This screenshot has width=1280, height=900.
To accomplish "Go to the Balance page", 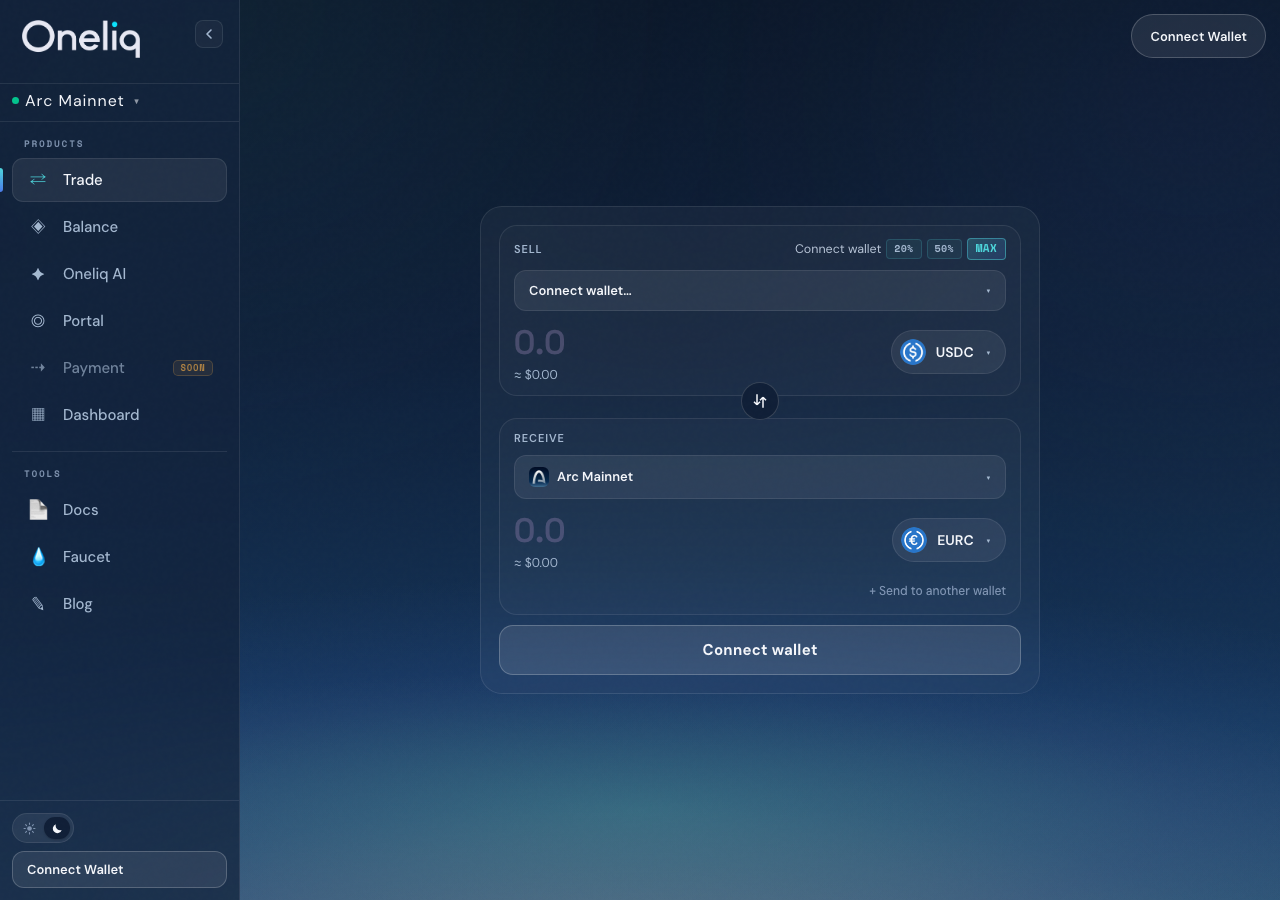I will click(x=119, y=227).
